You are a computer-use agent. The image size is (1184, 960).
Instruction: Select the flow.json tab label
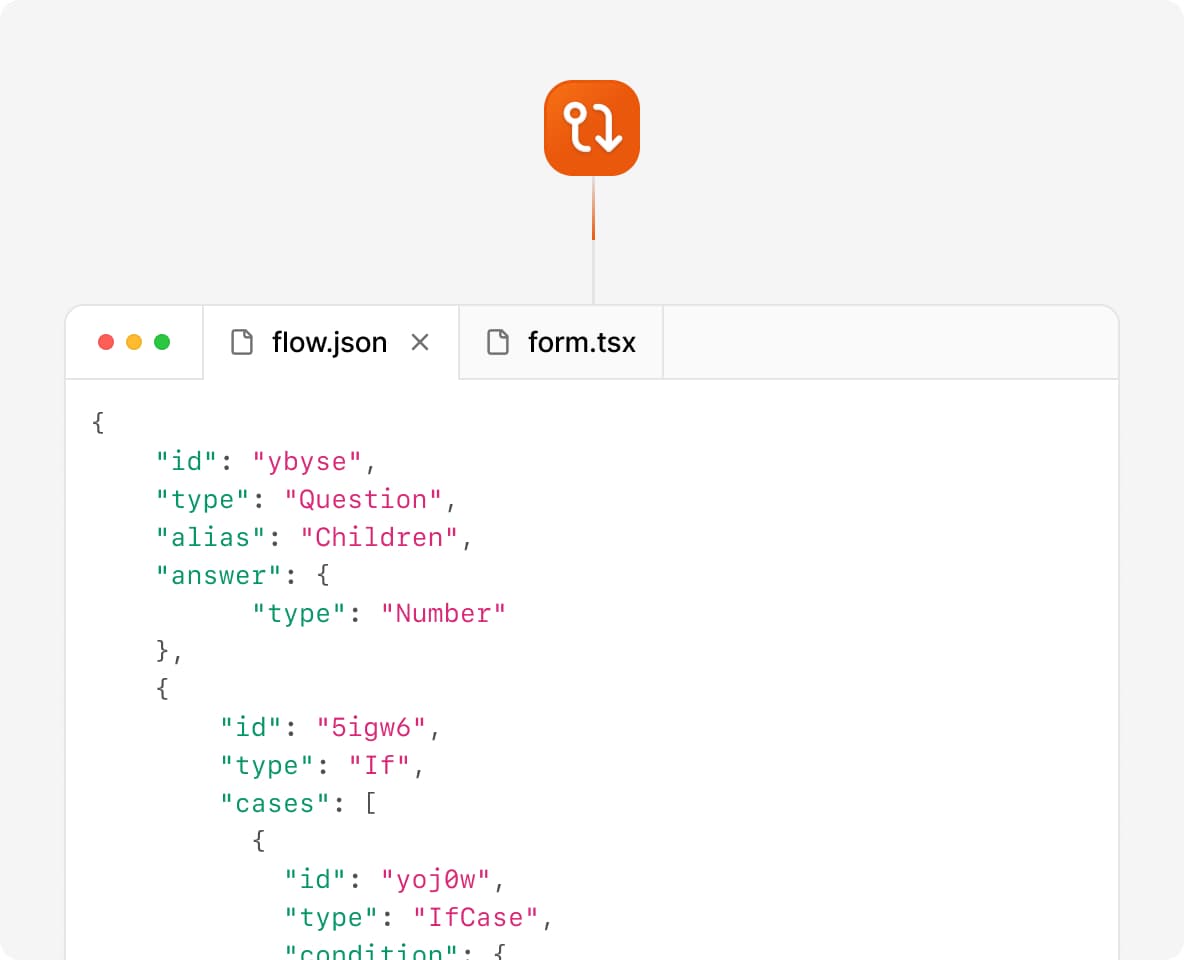(329, 343)
